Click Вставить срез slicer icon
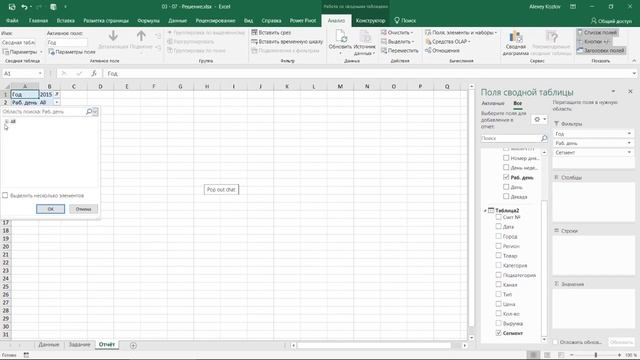The width and height of the screenshot is (640, 360). [x=254, y=32]
